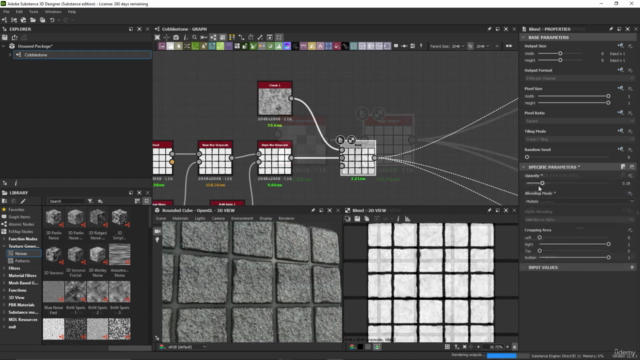Add a Curve node using the green curve icon
The image size is (640, 360).
point(196,46)
